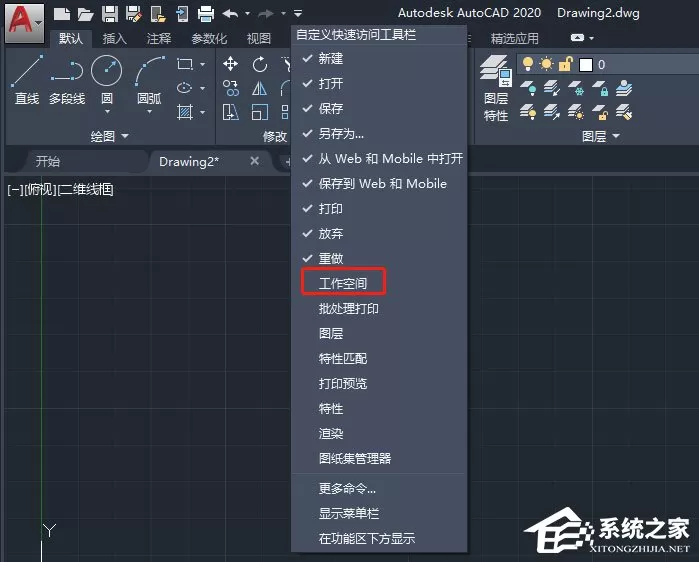Enable 工作空间 in the quick access menu
The image size is (699, 562).
[x=343, y=283]
